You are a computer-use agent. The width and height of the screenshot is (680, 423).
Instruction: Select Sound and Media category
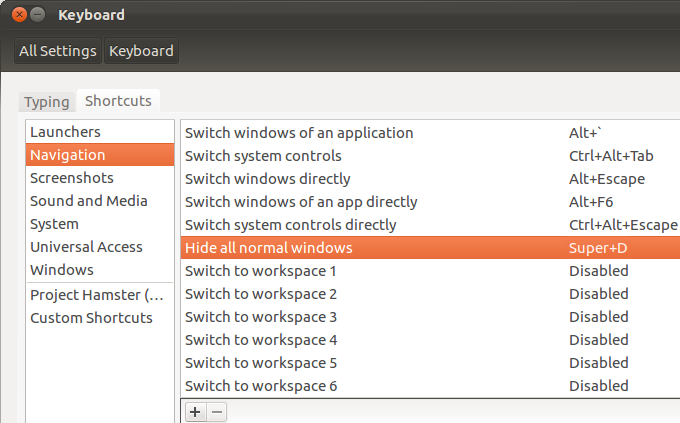(88, 201)
